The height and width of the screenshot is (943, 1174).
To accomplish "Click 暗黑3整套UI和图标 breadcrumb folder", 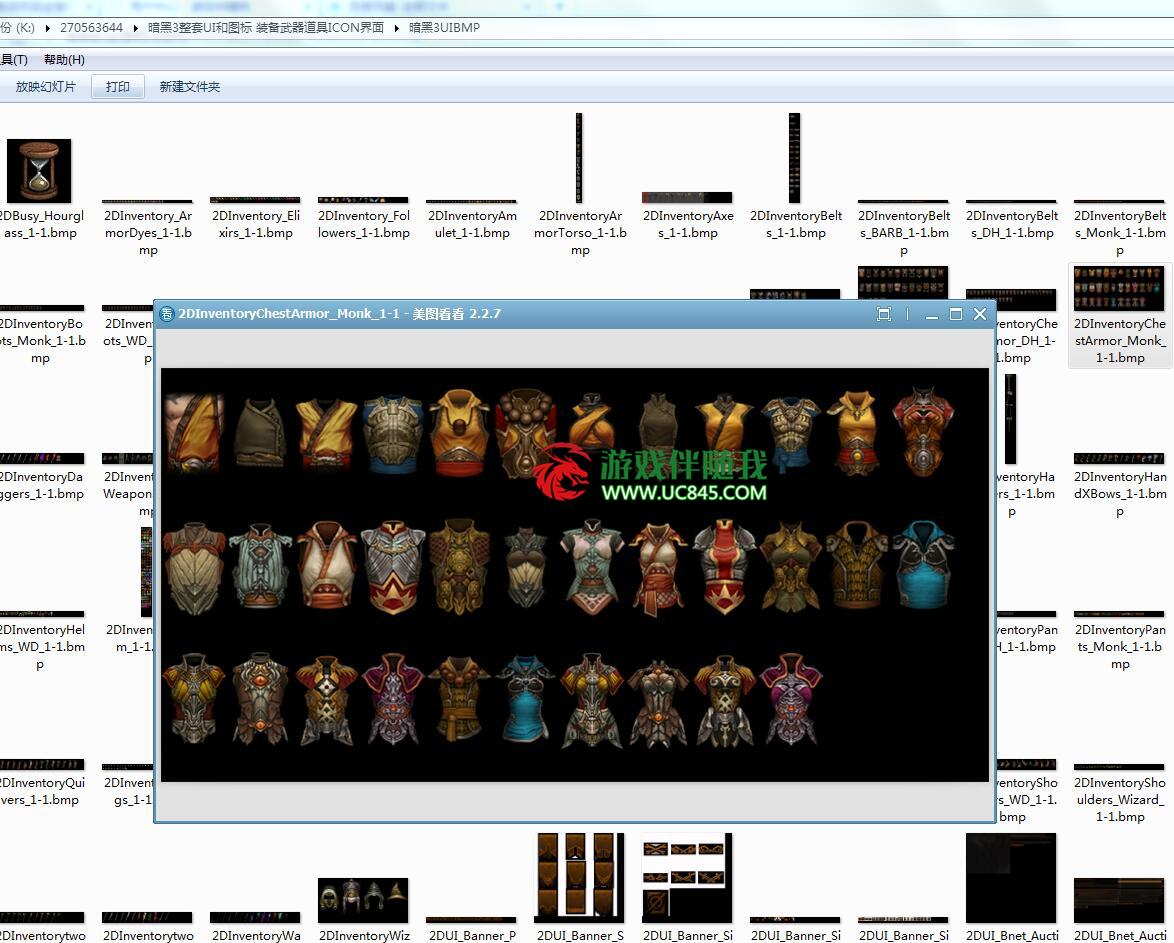I will [x=266, y=28].
